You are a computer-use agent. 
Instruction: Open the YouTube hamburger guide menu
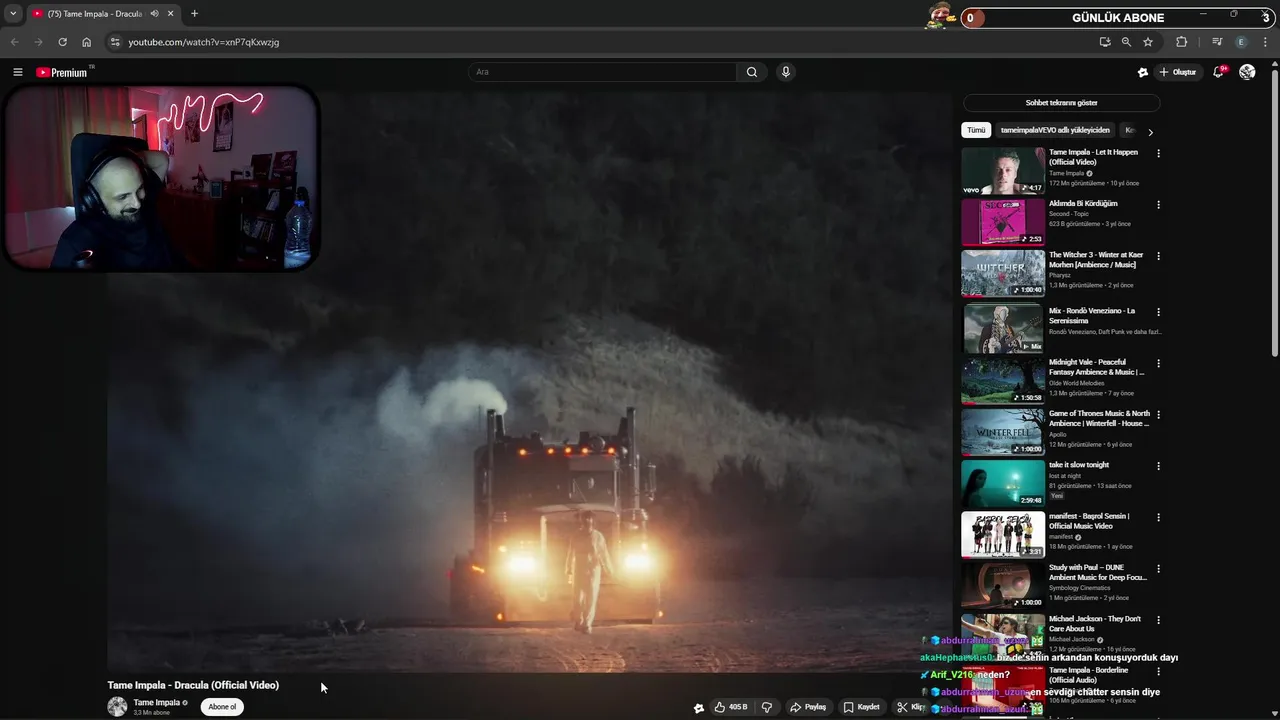[x=17, y=72]
